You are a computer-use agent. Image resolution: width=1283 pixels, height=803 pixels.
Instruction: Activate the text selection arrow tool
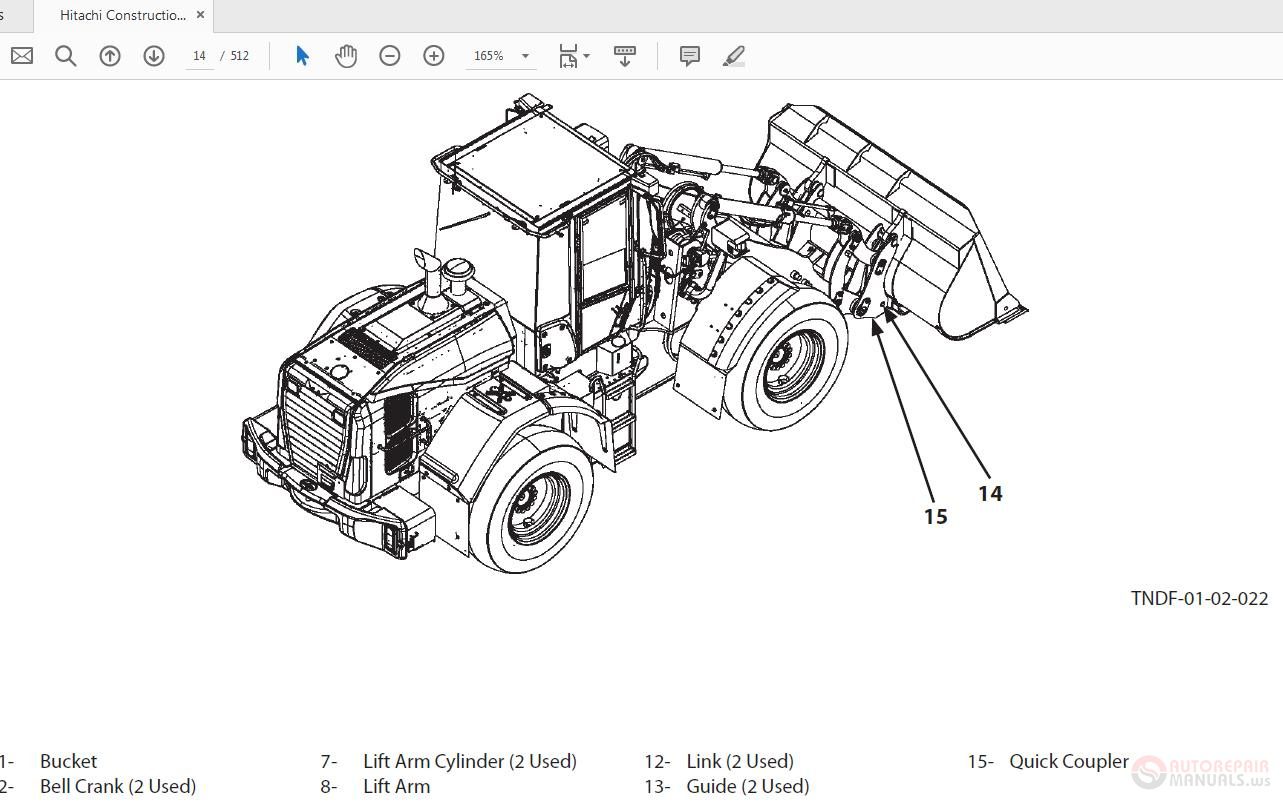302,56
